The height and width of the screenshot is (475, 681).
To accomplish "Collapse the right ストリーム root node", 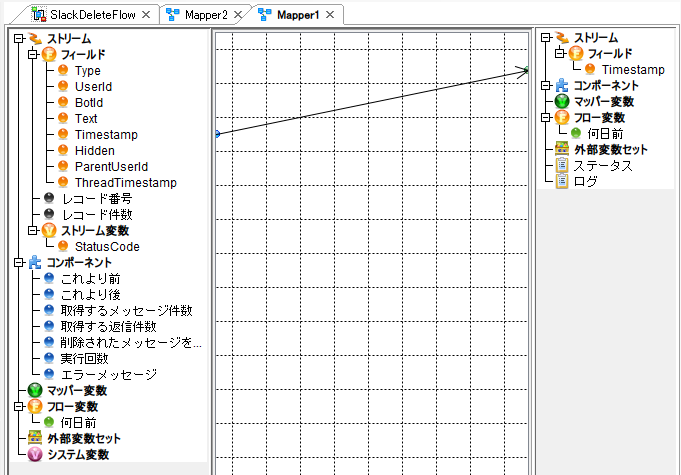I will point(545,38).
